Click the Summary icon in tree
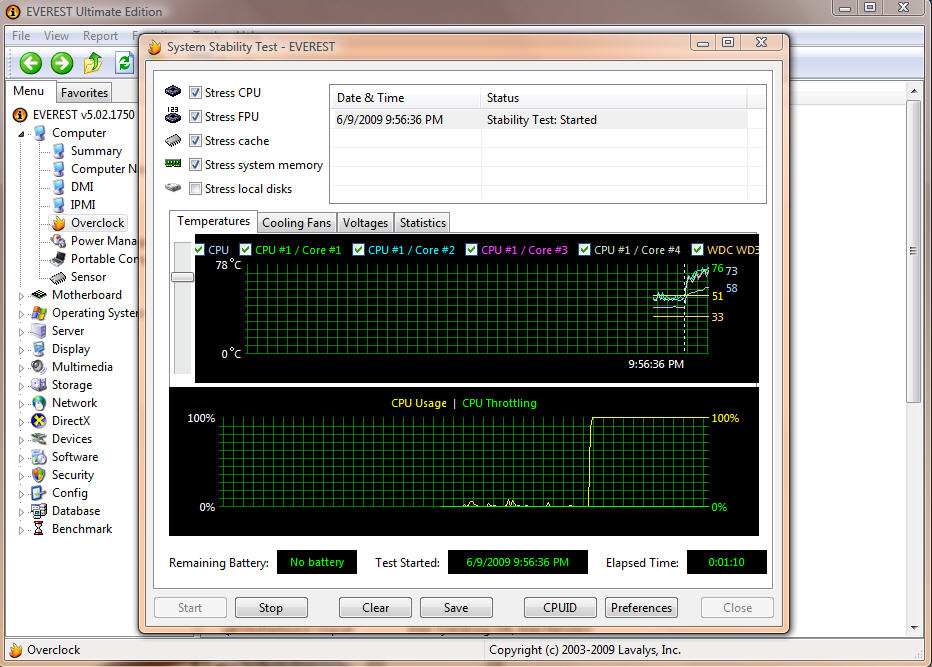932x667 pixels. [x=58, y=151]
